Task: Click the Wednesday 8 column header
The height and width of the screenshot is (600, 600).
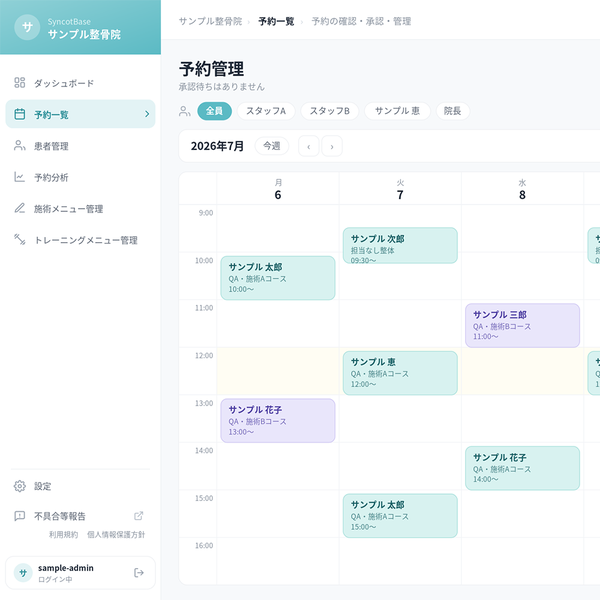Action: coord(522,189)
